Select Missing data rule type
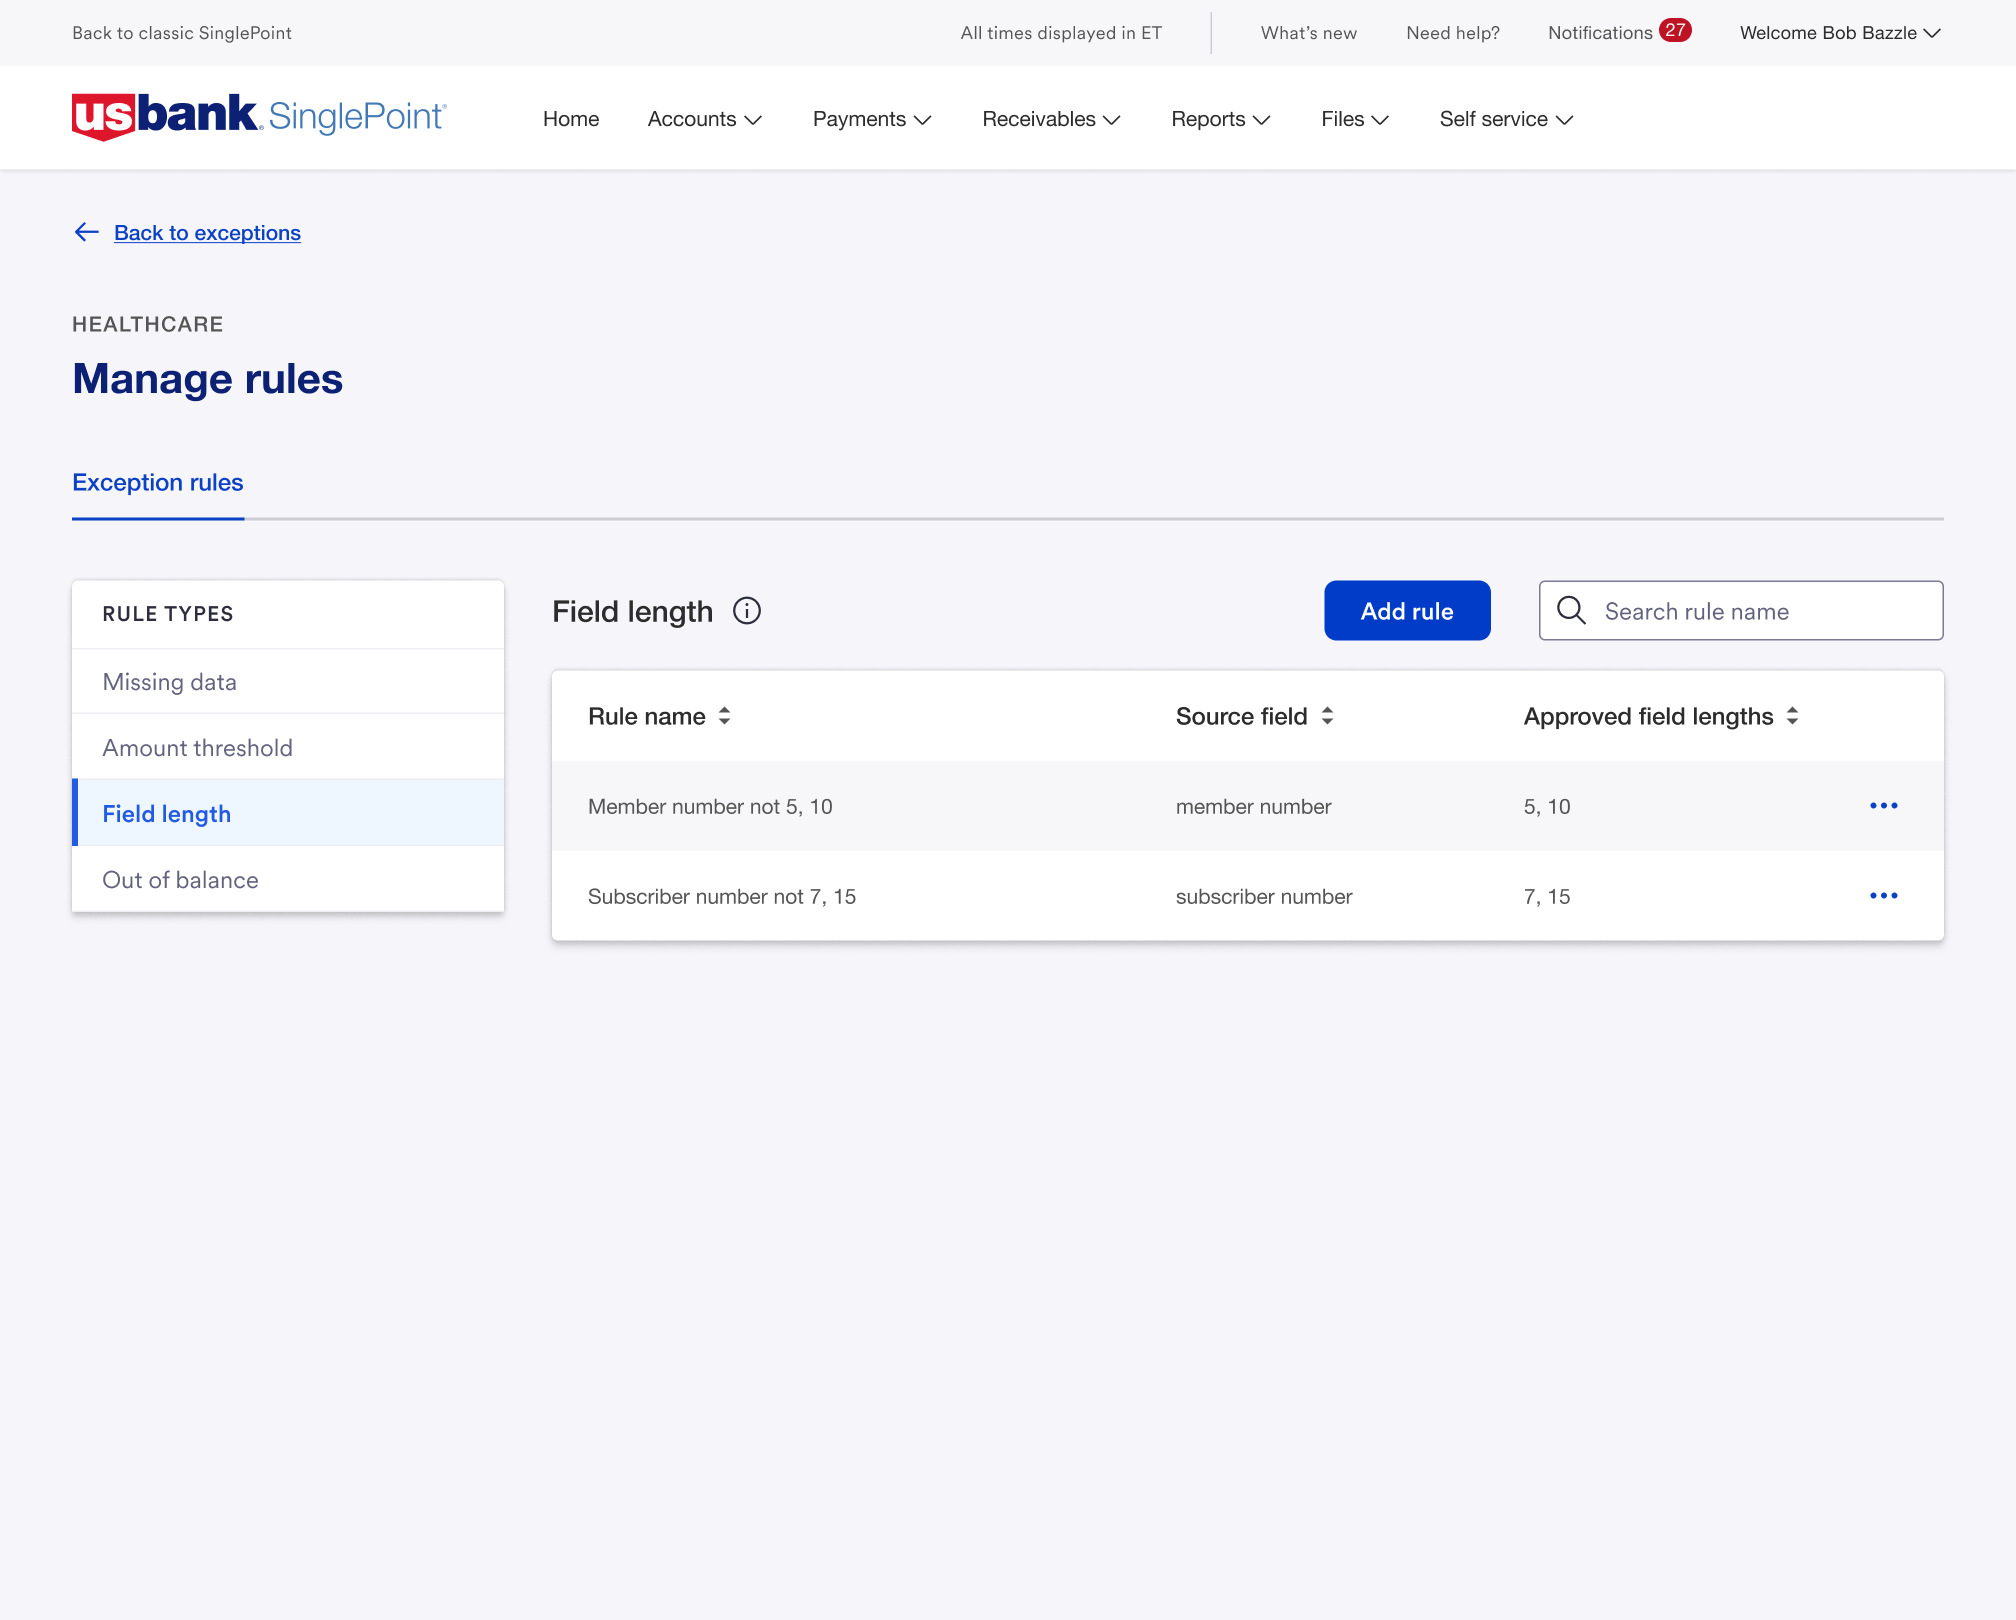The height and width of the screenshot is (1620, 2016). pyautogui.click(x=169, y=681)
